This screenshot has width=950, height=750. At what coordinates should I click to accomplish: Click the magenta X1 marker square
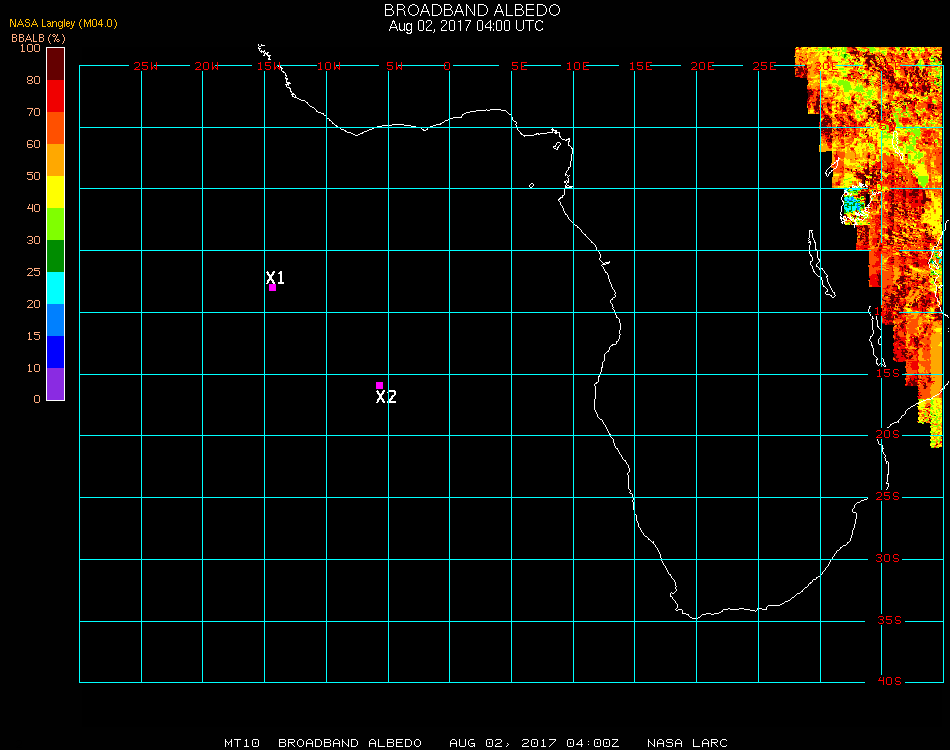pyautogui.click(x=273, y=288)
